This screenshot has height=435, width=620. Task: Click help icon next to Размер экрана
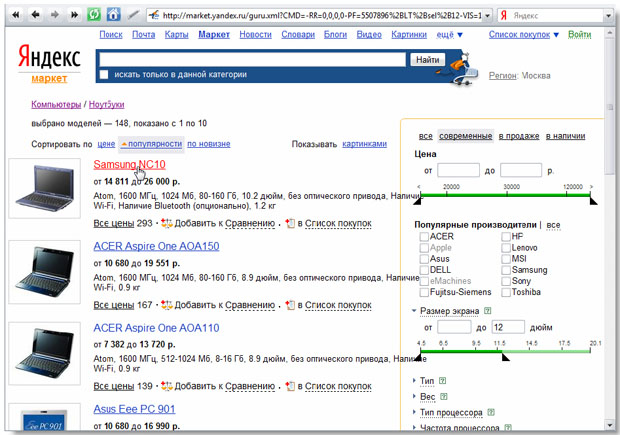(488, 311)
